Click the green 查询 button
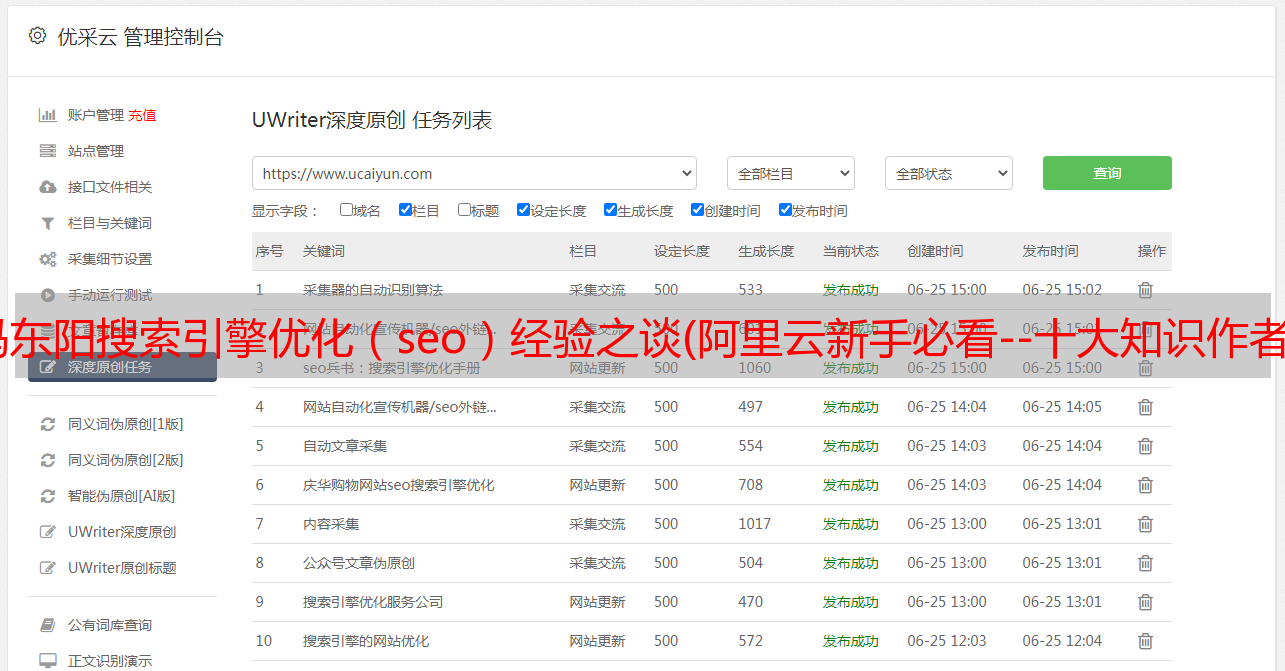The image size is (1285, 671). tap(1107, 173)
